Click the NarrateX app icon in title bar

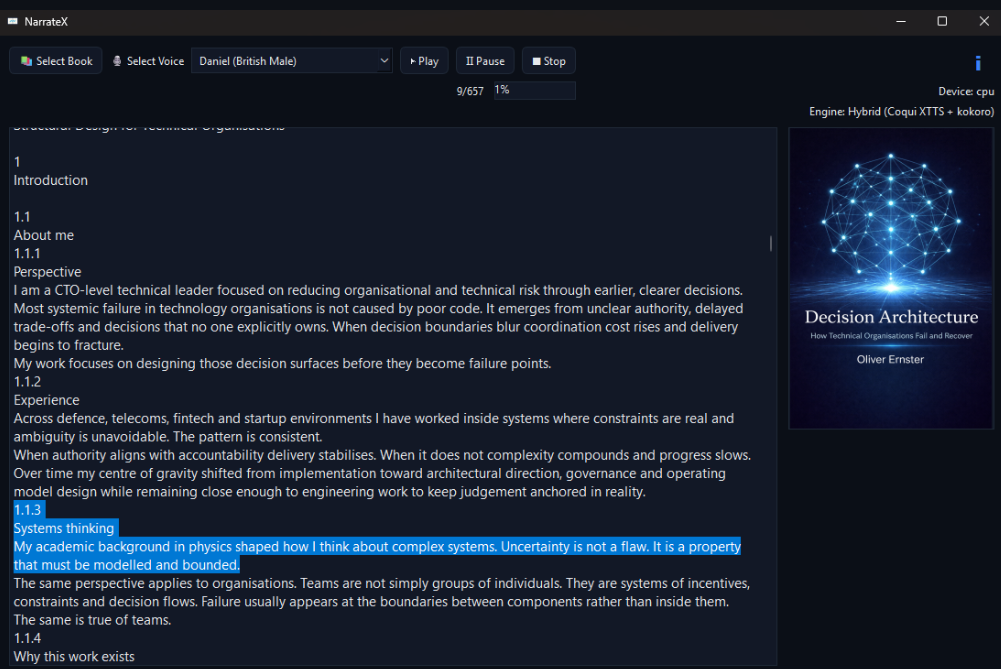click(12, 21)
